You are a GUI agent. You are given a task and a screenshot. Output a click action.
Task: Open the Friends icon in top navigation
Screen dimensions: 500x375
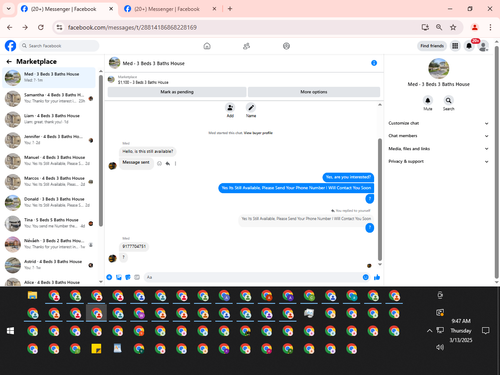246,46
